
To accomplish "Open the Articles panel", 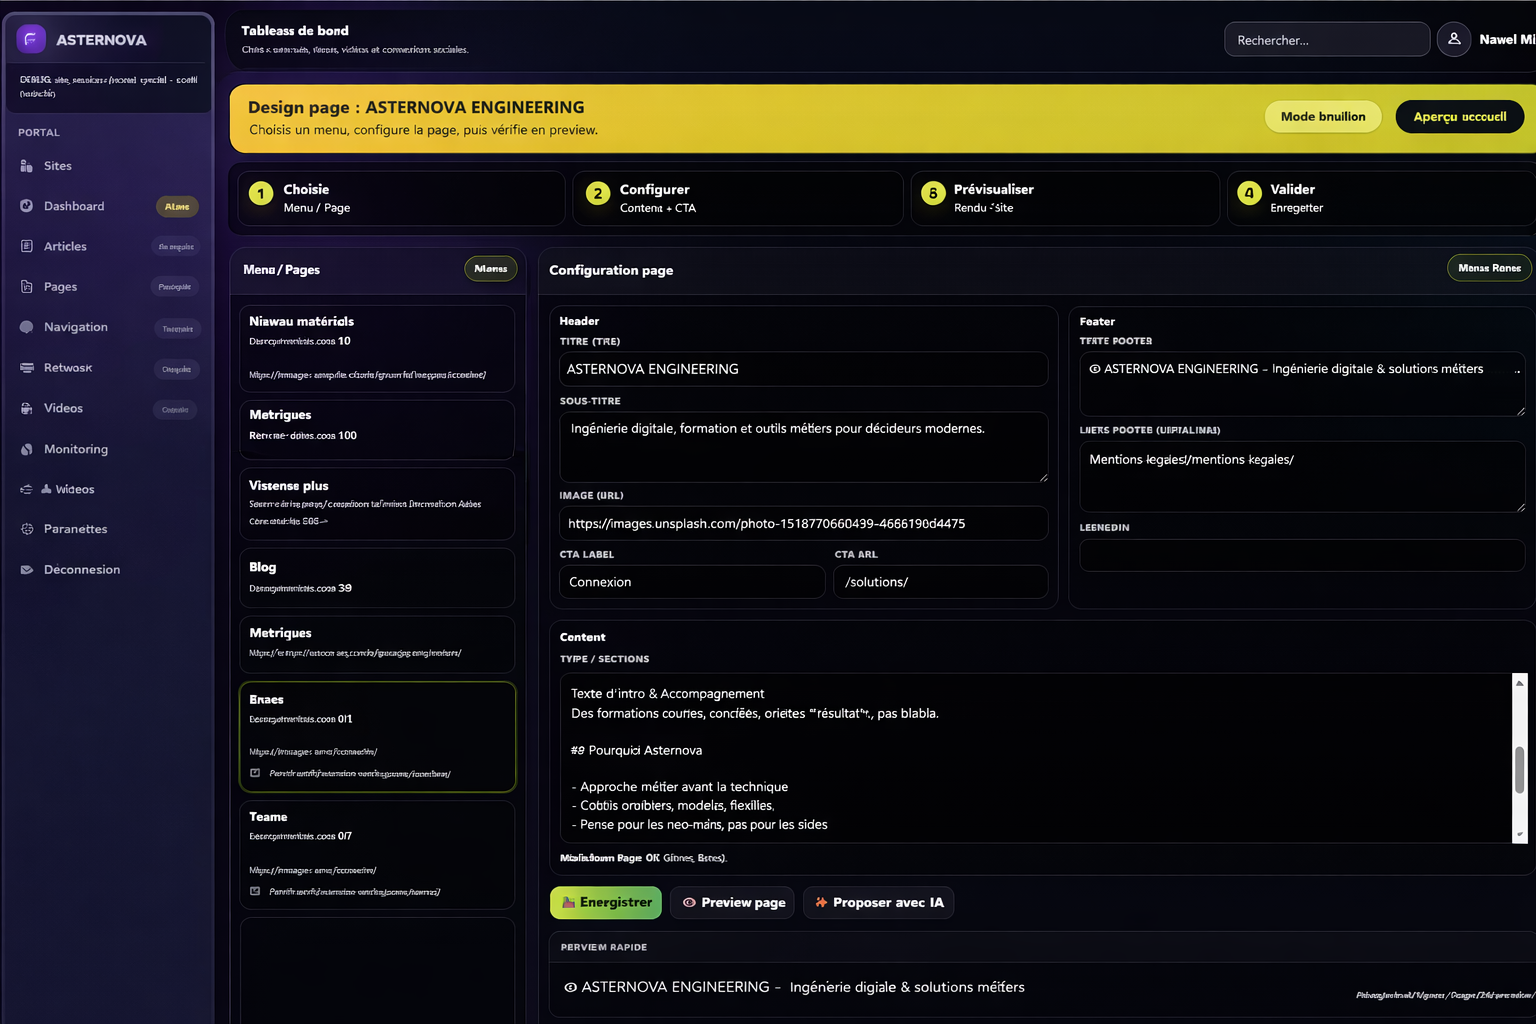I will (x=27, y=246).
